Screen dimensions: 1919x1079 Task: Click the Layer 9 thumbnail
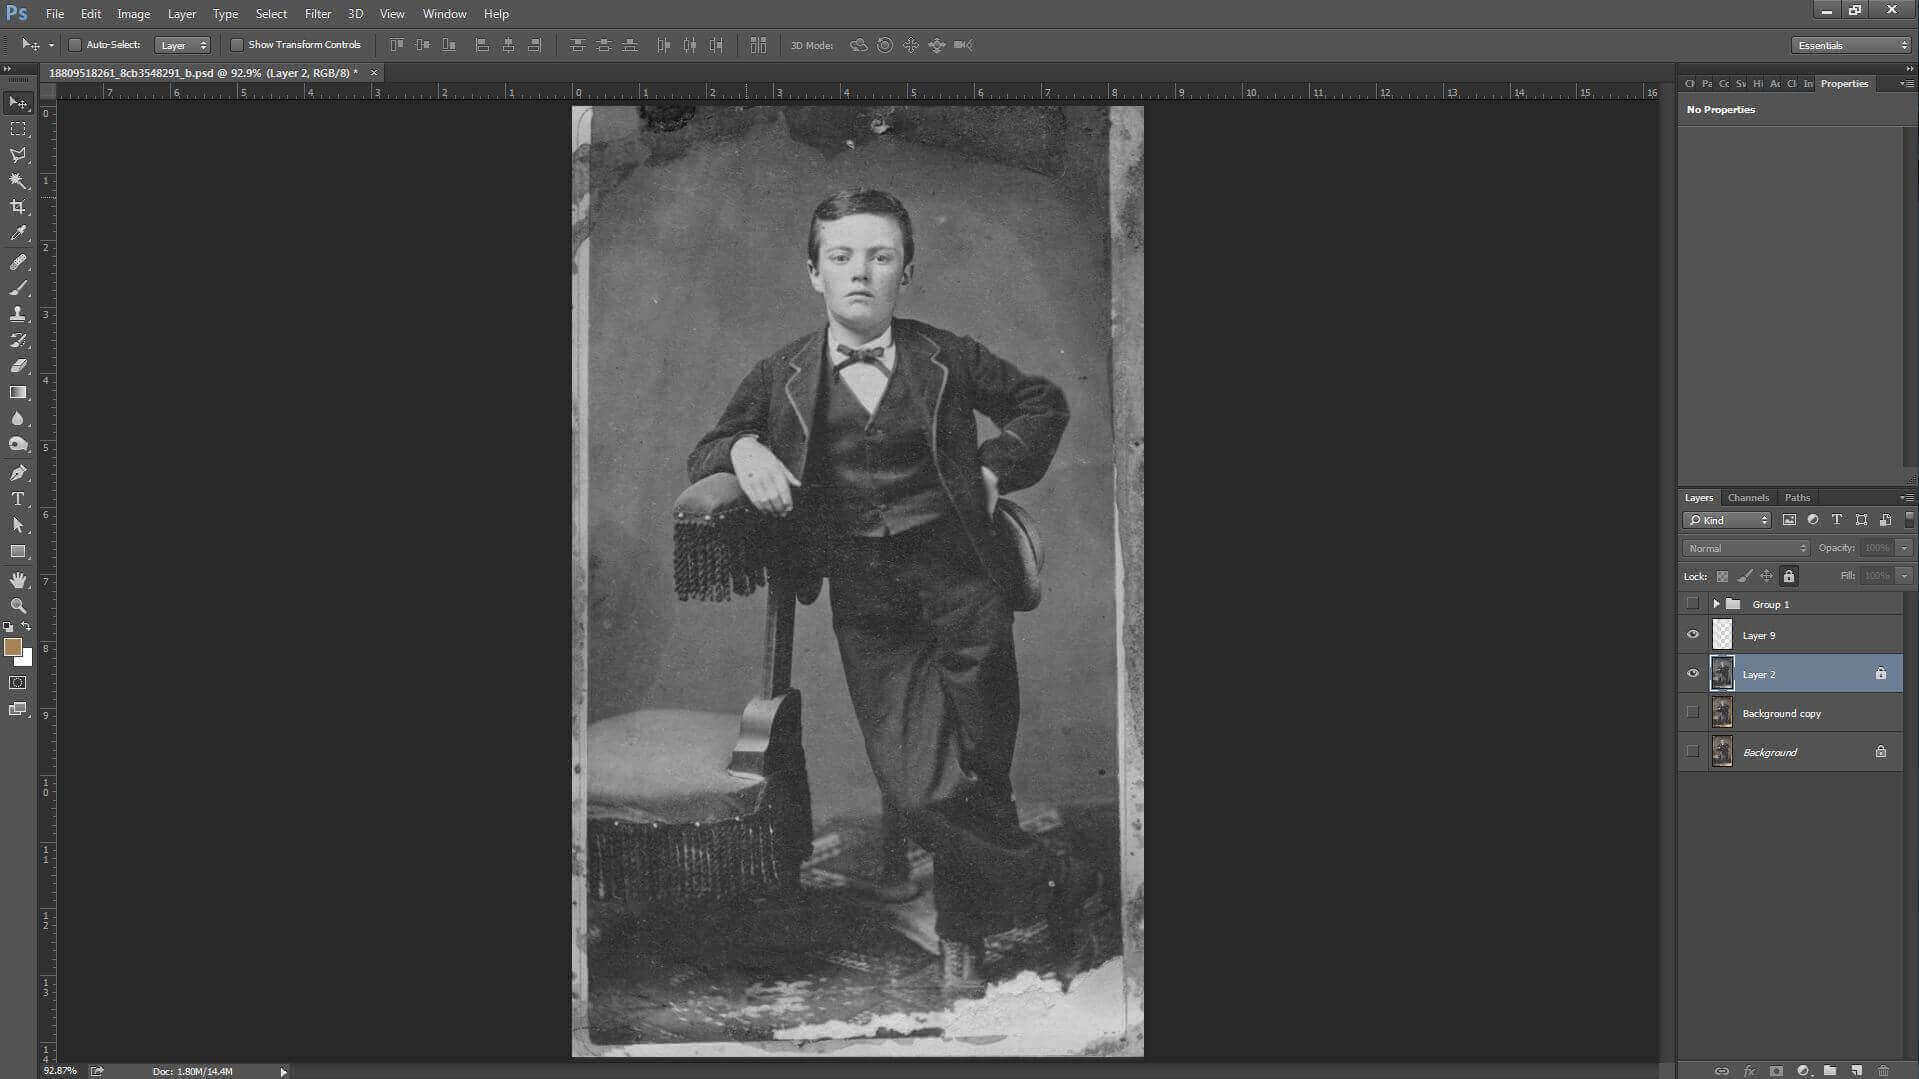click(1722, 635)
